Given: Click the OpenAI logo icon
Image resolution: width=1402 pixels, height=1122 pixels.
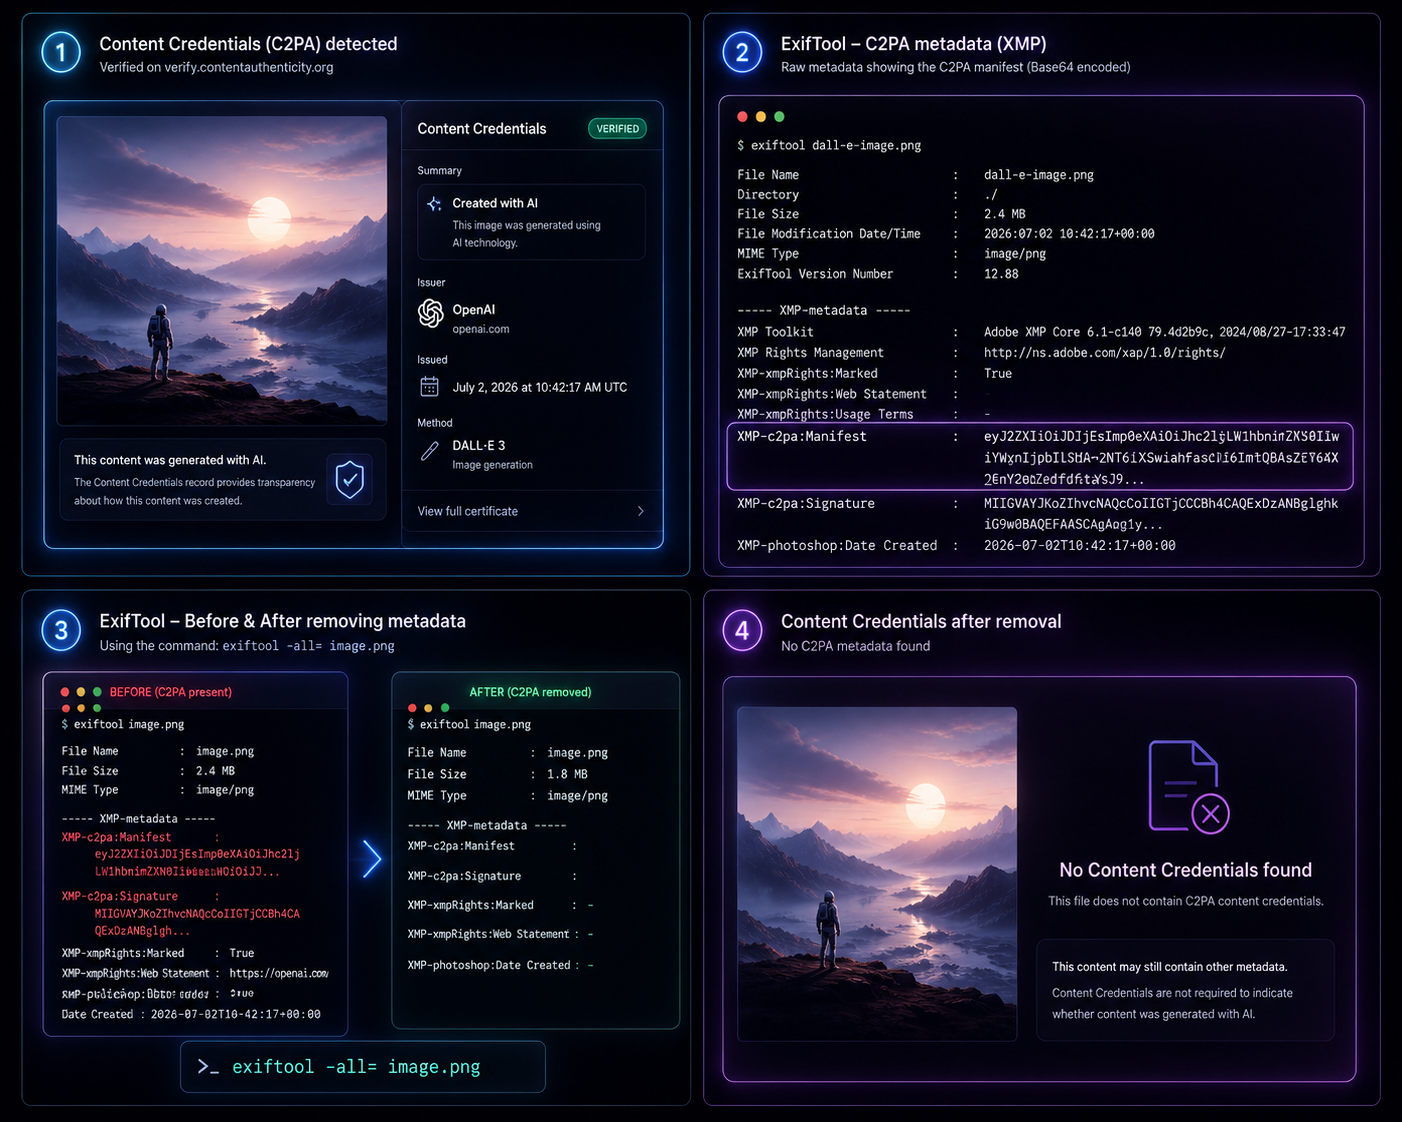Looking at the screenshot, I should 431,313.
